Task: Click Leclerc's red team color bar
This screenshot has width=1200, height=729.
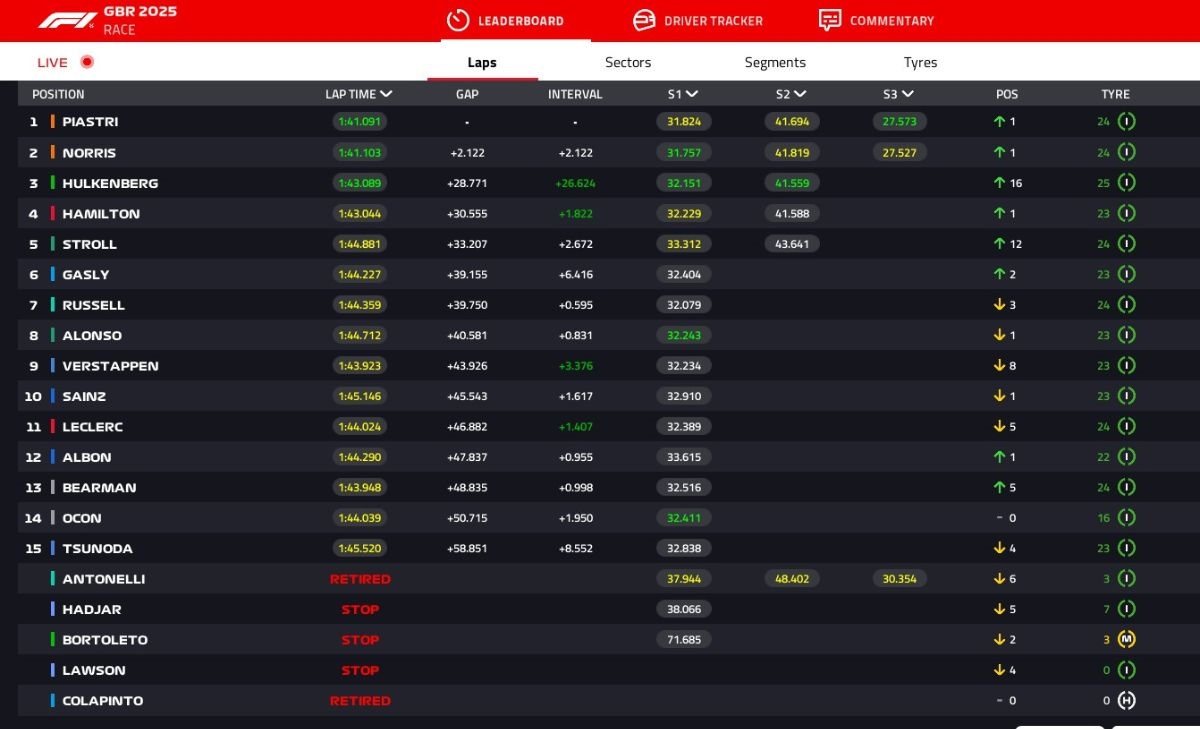Action: pyautogui.click(x=52, y=427)
